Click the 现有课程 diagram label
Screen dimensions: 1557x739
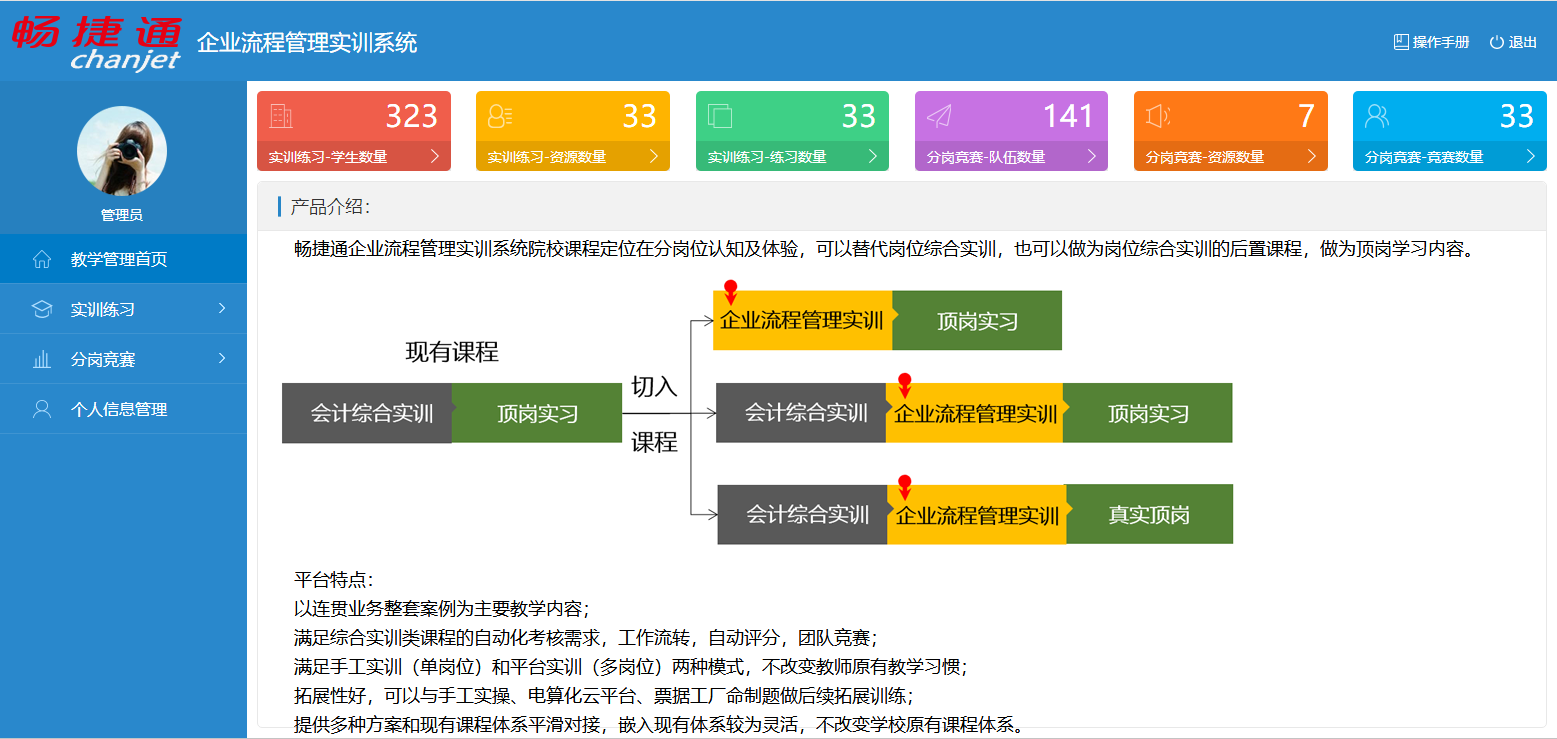pyautogui.click(x=452, y=352)
